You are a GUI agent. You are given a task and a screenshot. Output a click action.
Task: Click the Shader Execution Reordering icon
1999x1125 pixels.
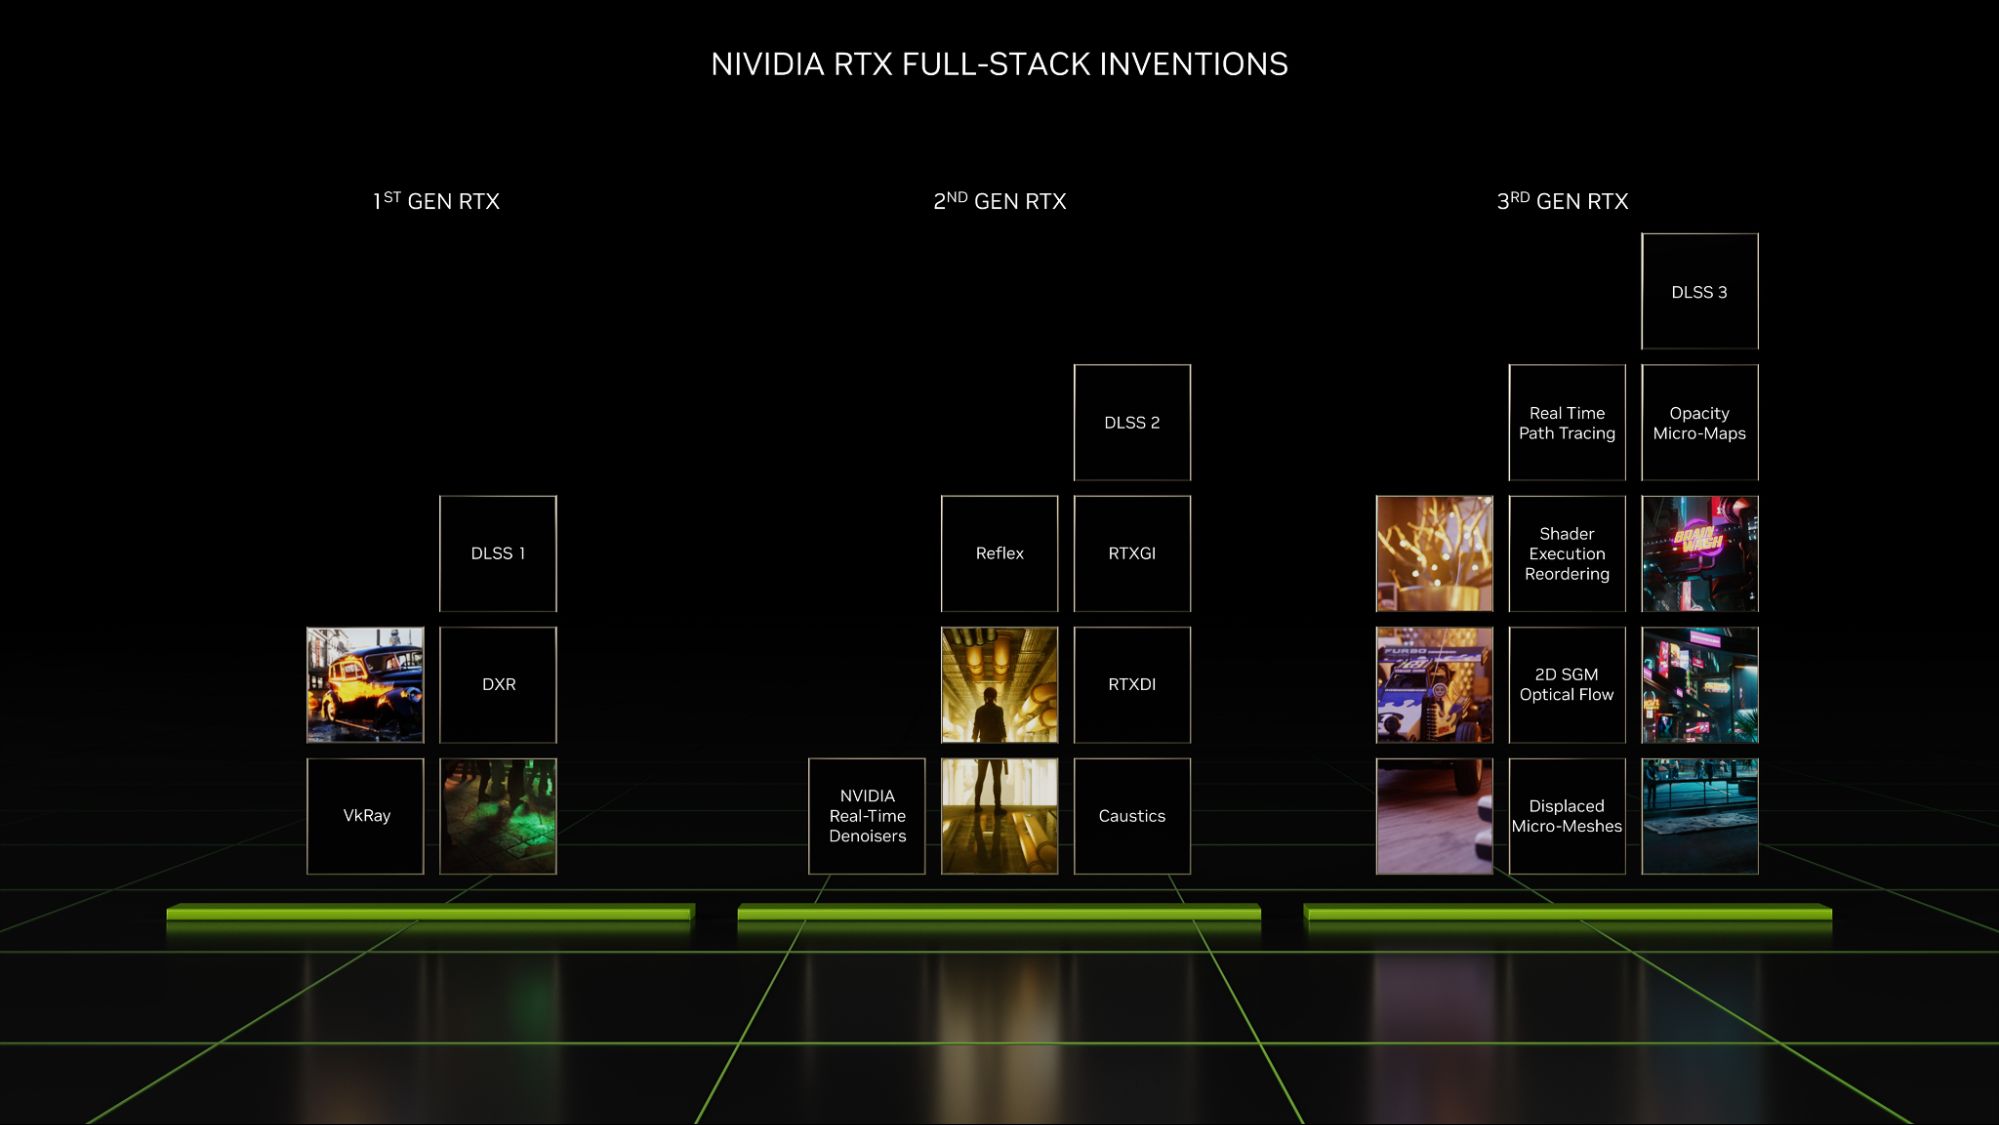[1567, 554]
